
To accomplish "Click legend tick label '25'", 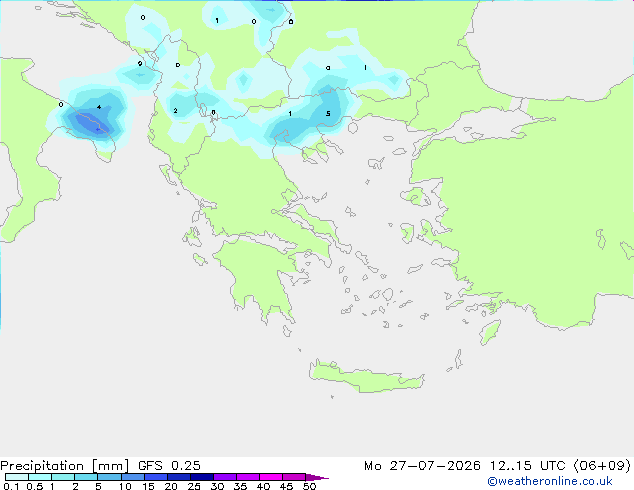I will (x=194, y=486).
